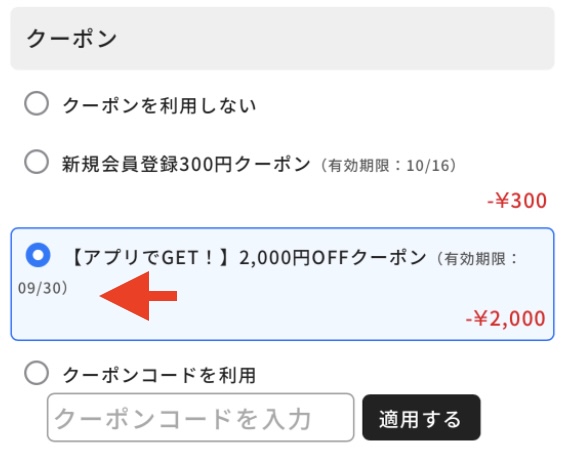This screenshot has height=470, width=576.
Task: Click the red arrow pointing left
Action: point(138,296)
